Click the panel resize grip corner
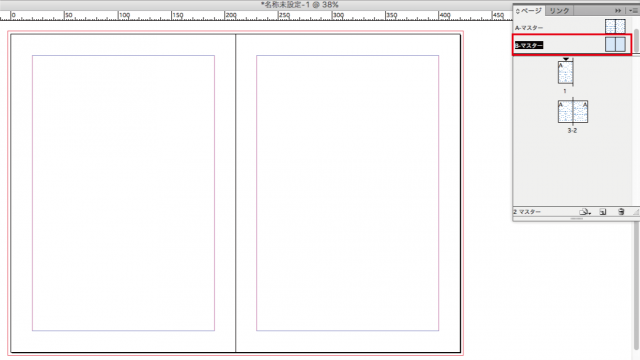 [636, 212]
